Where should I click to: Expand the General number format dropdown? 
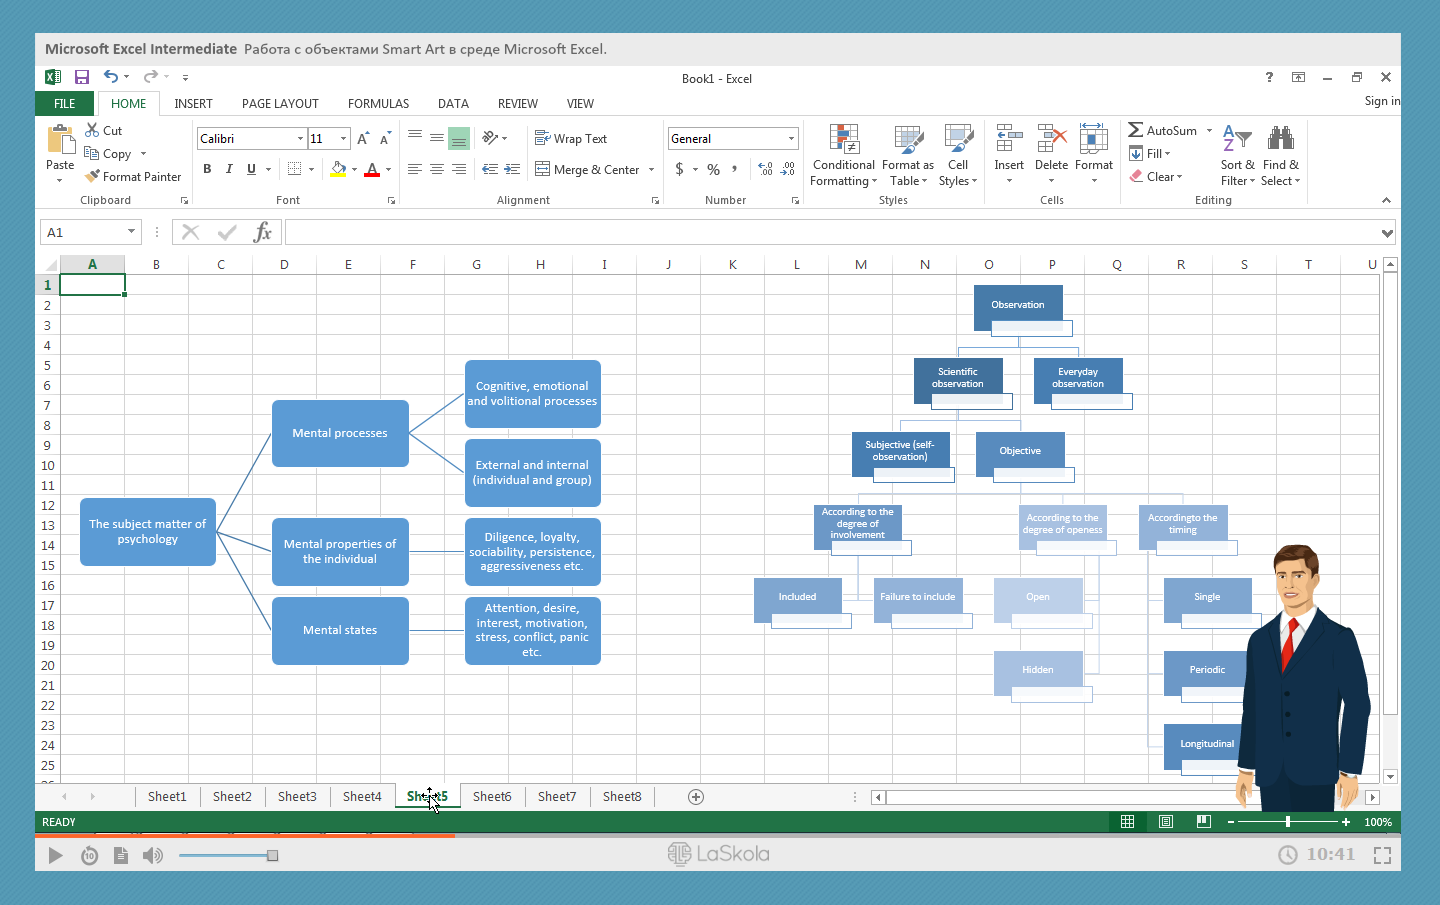click(791, 139)
